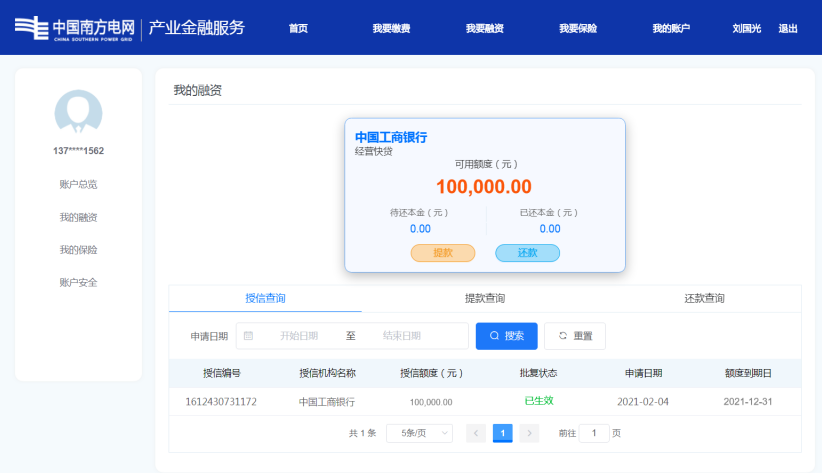
Task: Click the blue 搜索 button
Action: (507, 336)
